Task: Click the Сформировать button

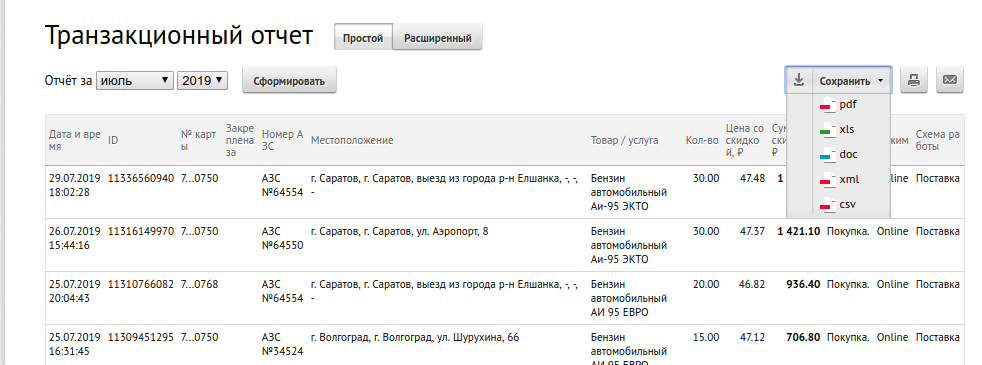Action: [289, 81]
